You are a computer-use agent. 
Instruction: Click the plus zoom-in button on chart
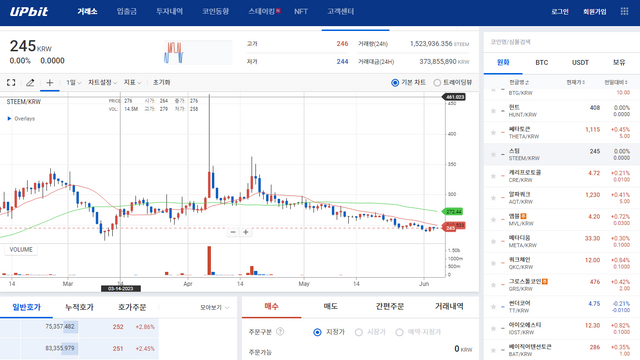(246, 232)
